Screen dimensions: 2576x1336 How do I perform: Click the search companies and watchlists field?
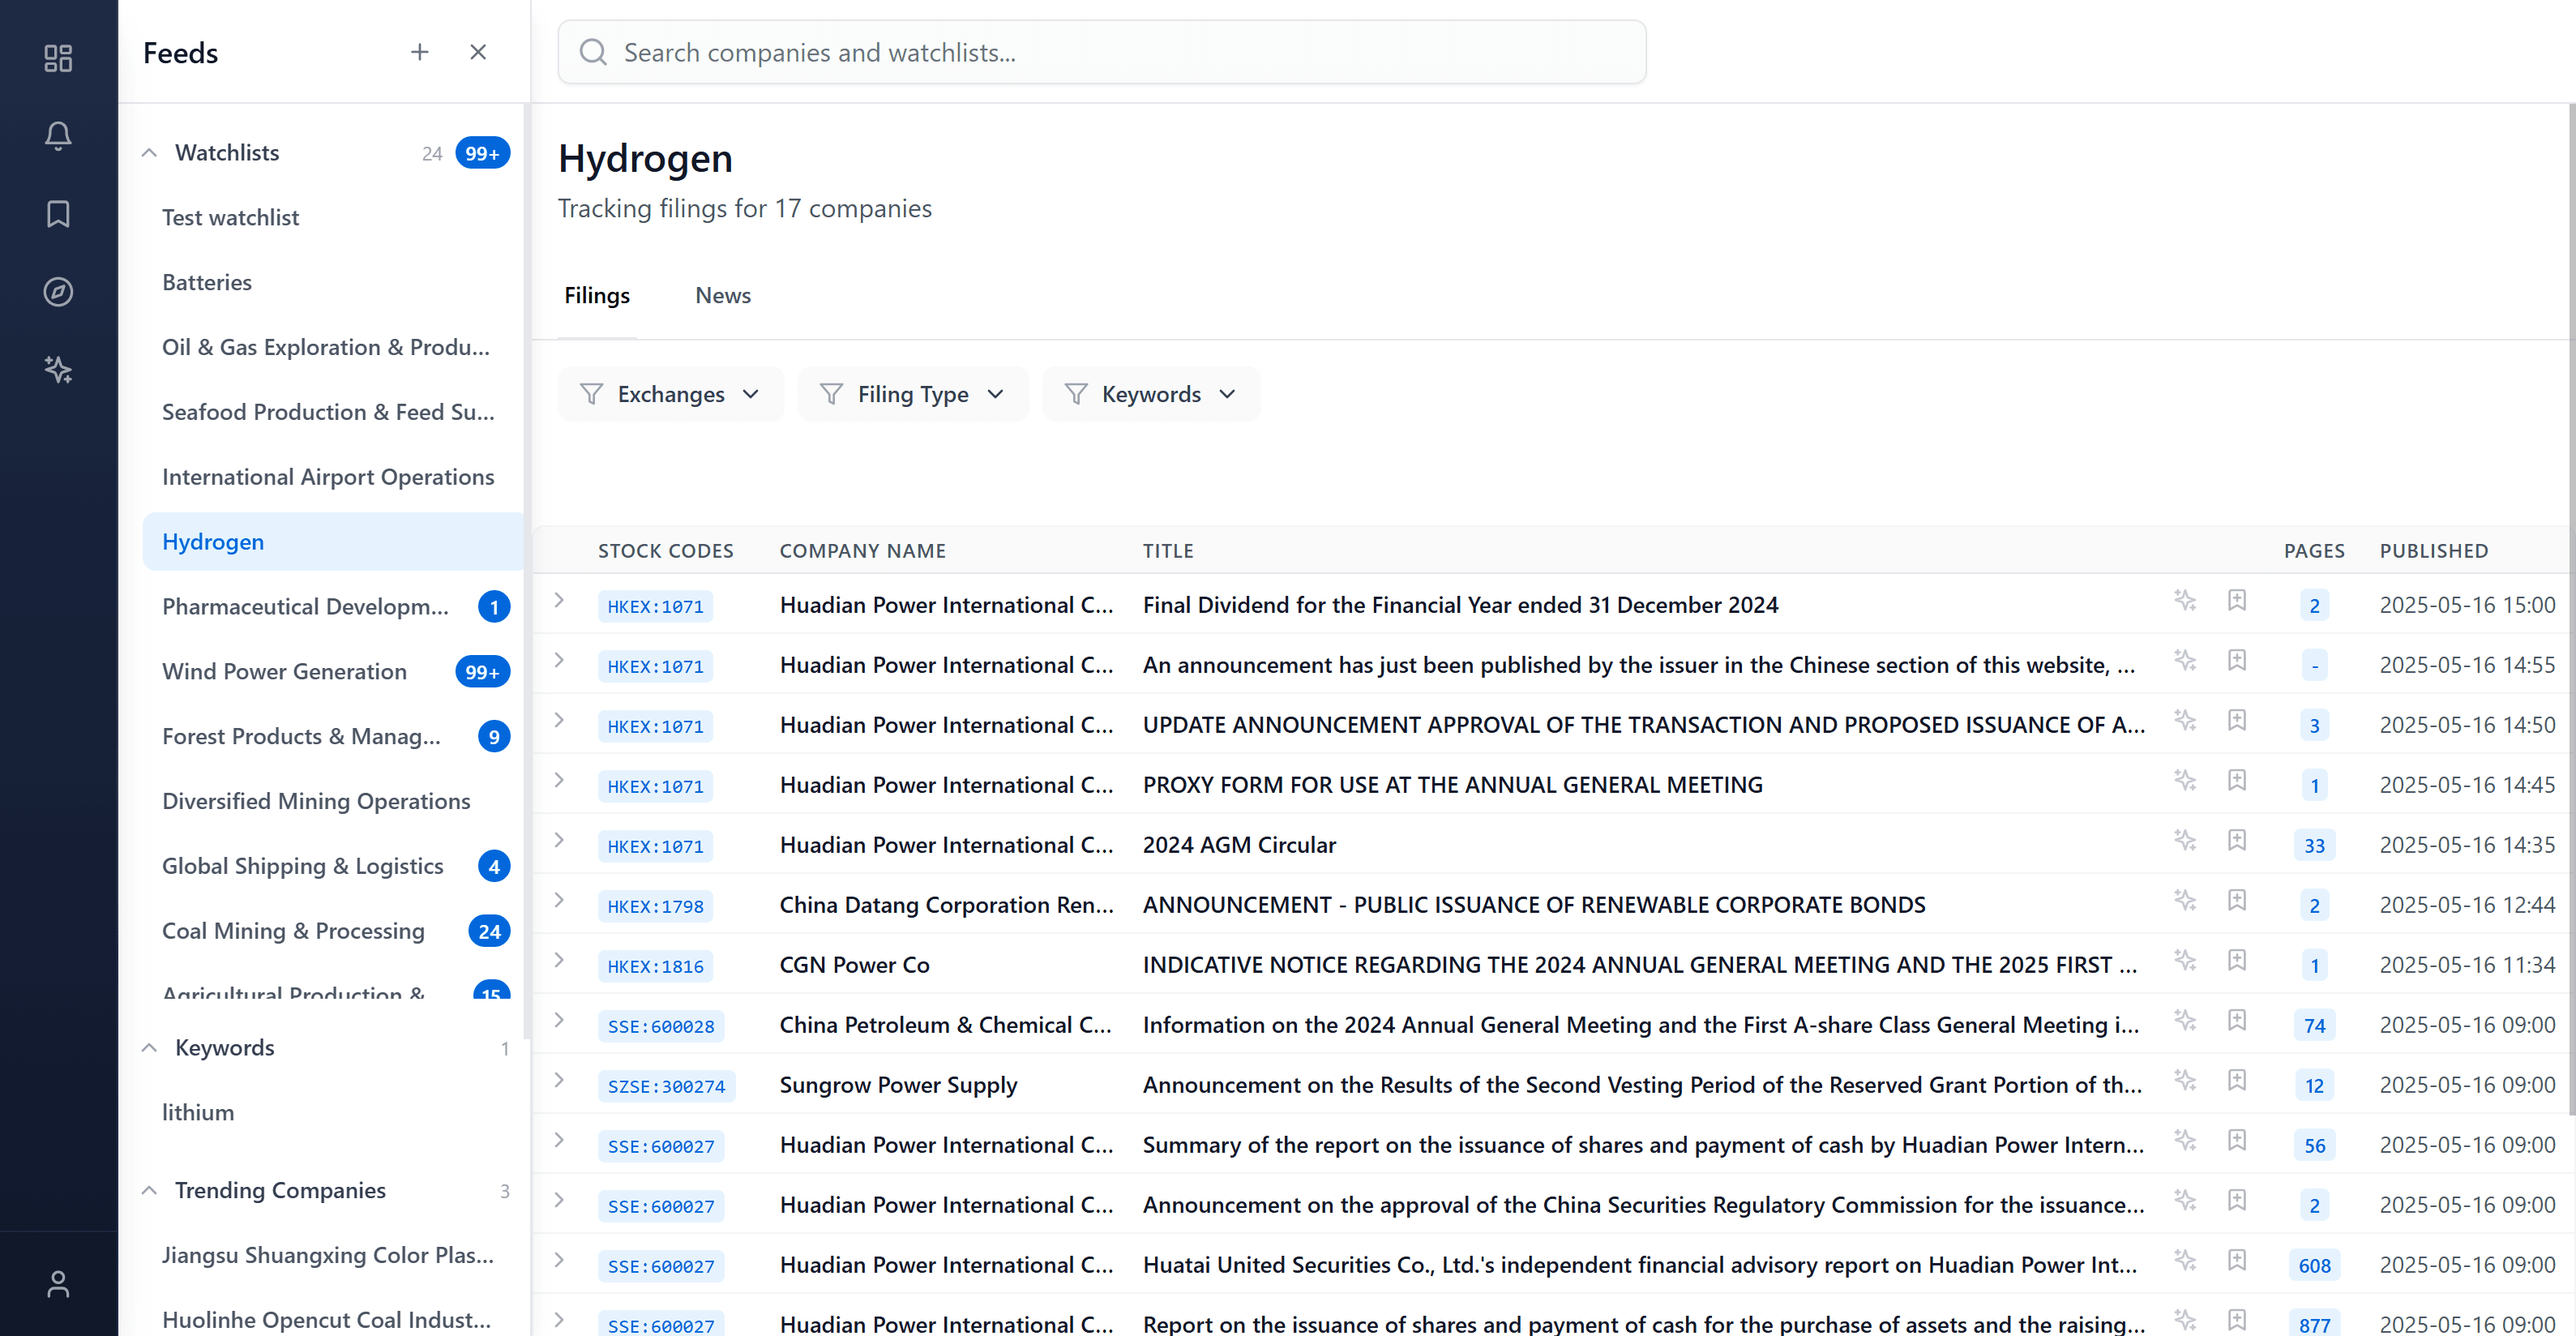tap(1100, 51)
